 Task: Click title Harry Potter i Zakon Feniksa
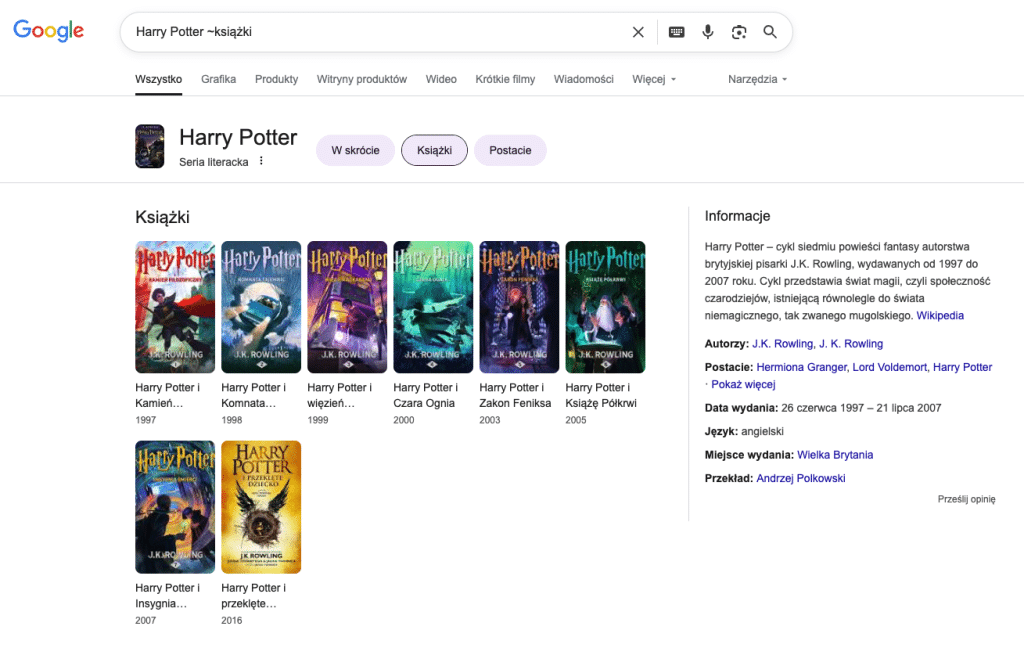tap(515, 395)
